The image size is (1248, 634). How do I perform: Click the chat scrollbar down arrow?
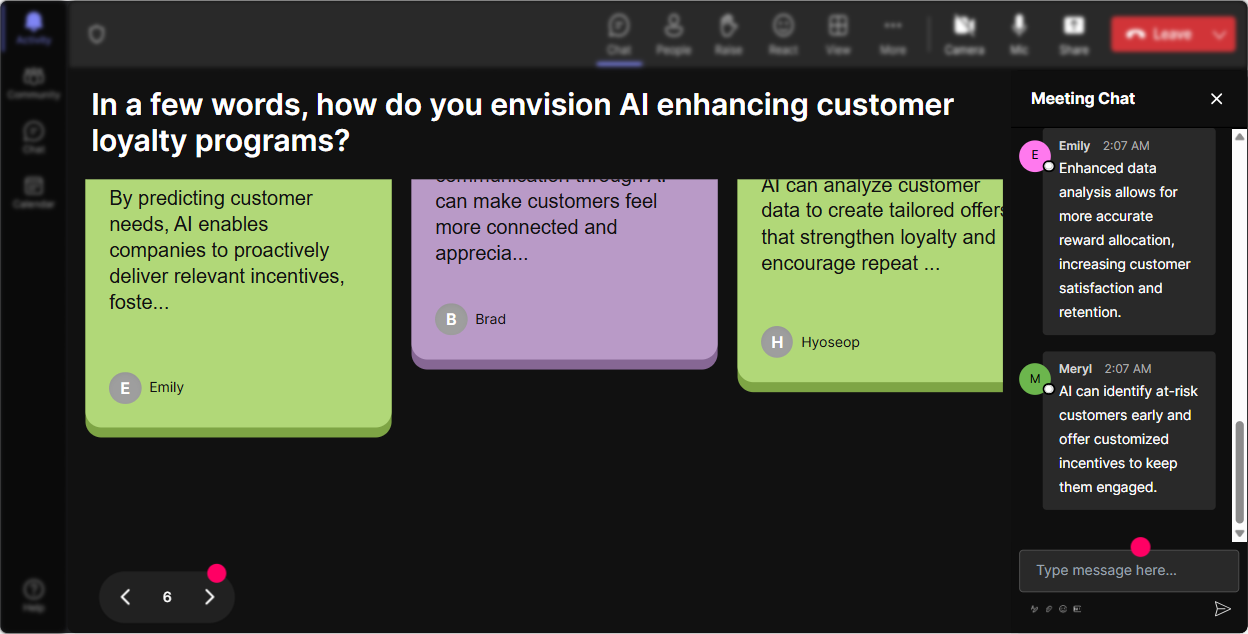tap(1240, 535)
